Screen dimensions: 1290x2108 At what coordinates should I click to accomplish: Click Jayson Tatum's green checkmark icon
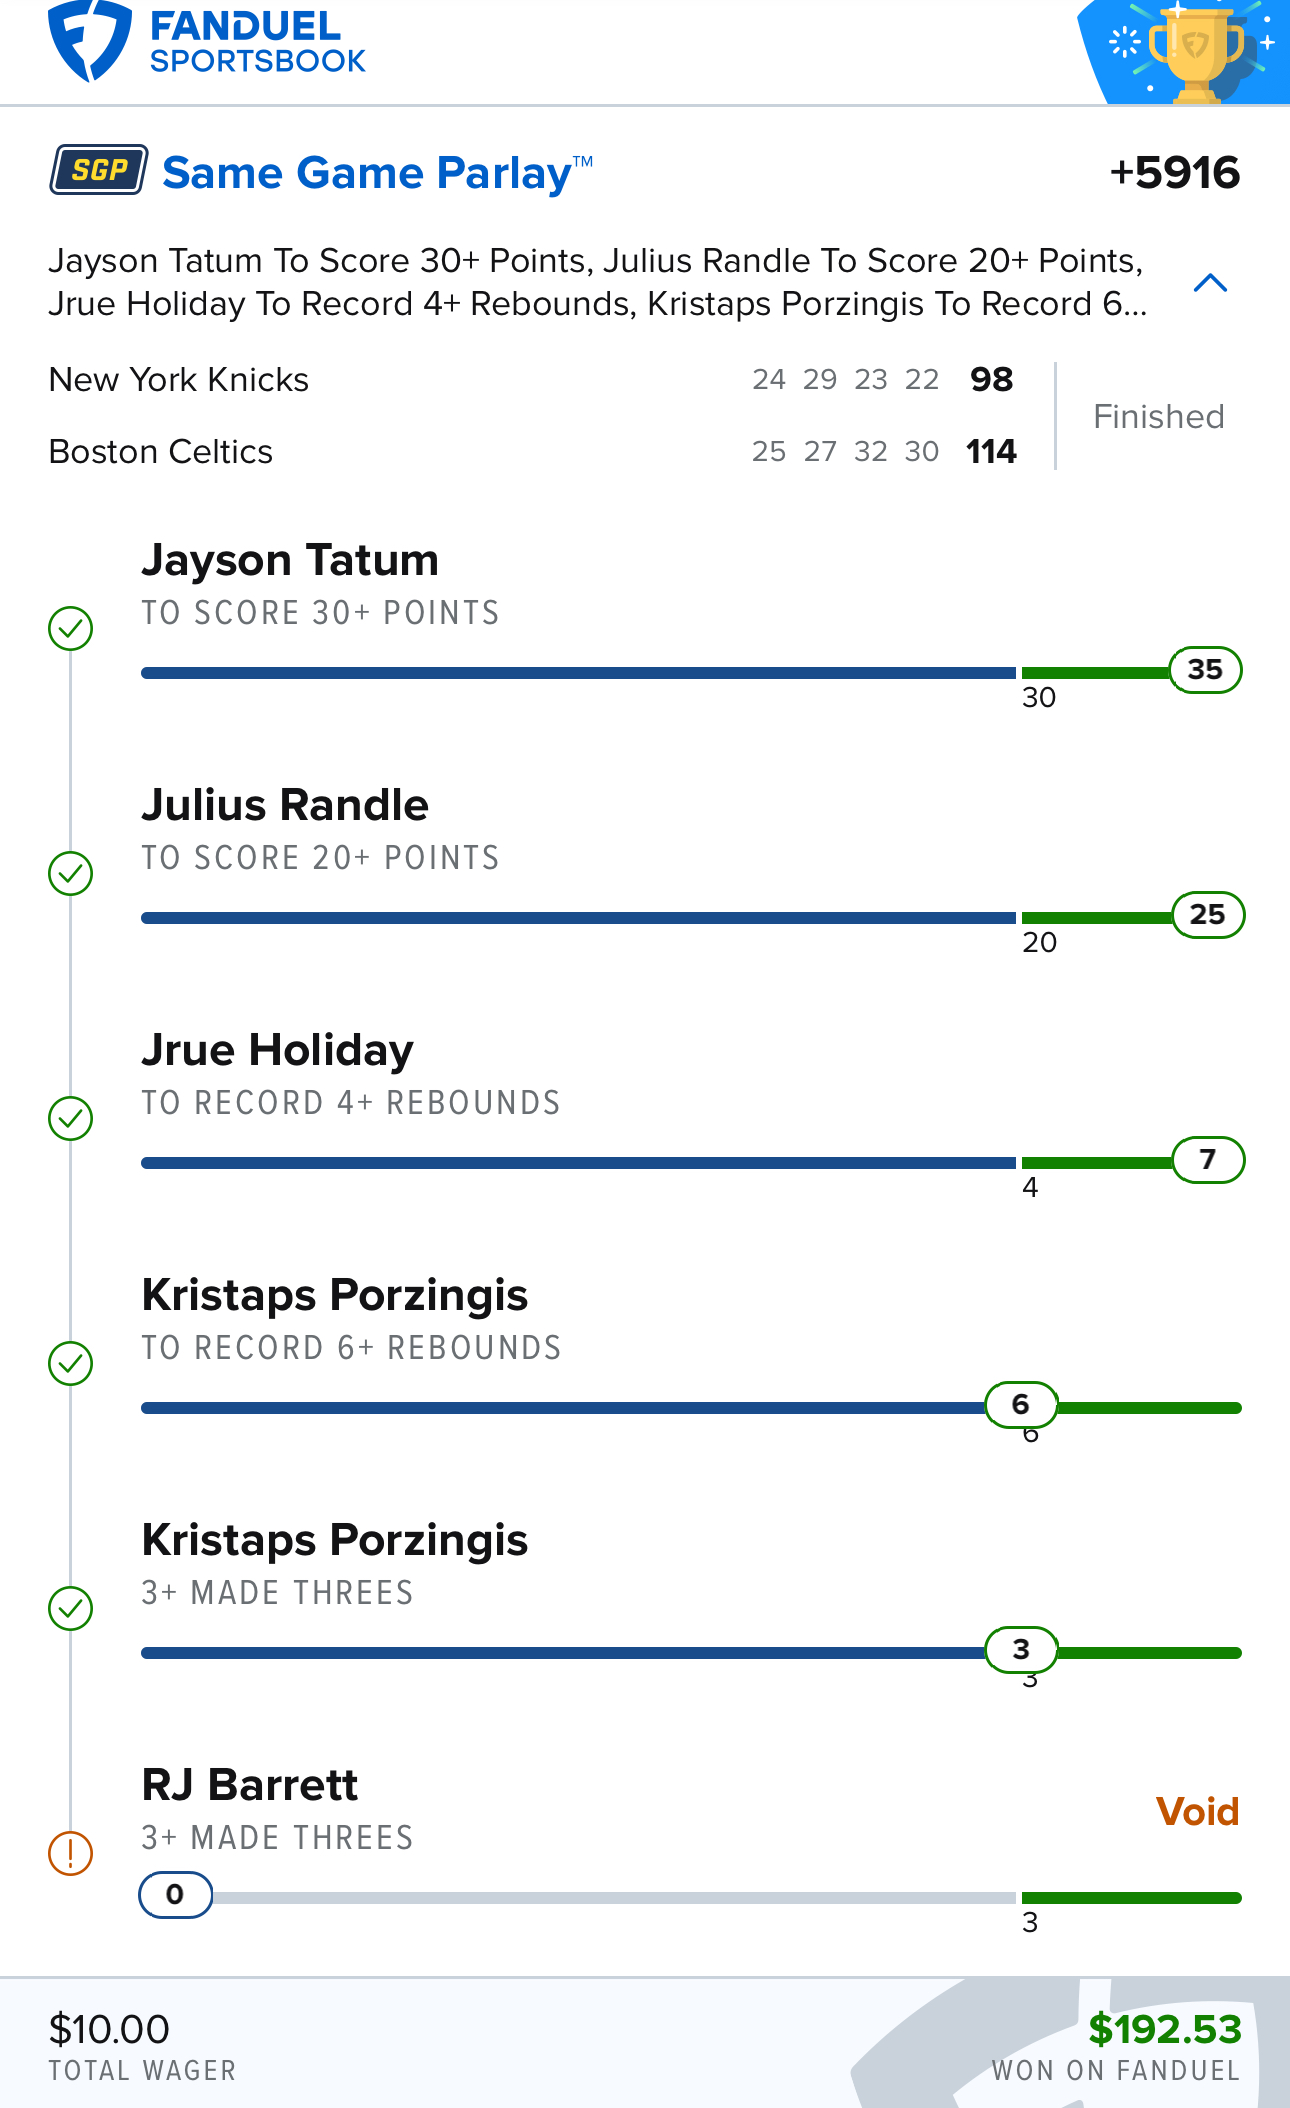(71, 628)
